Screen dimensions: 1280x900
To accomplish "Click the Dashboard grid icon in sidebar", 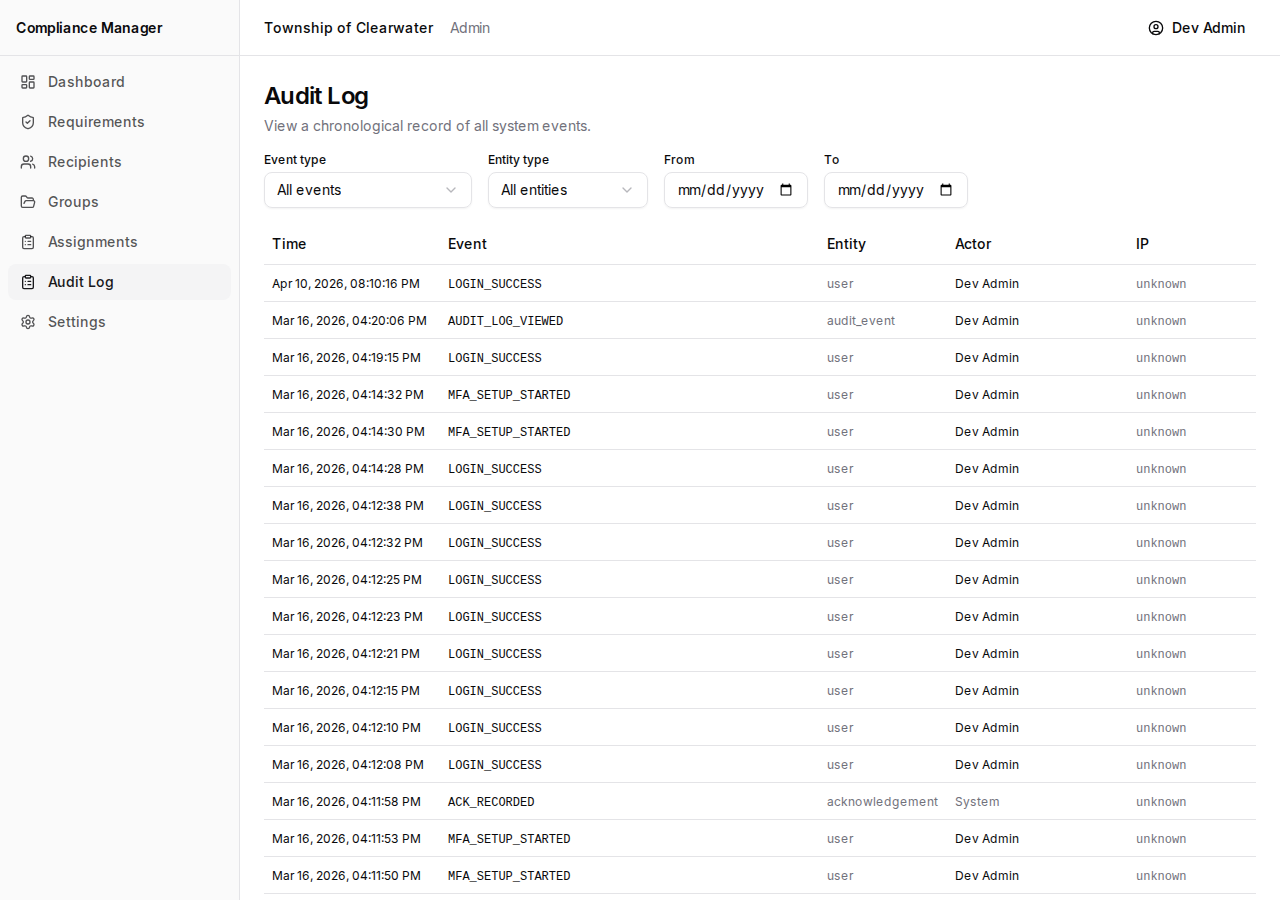I will coord(28,82).
